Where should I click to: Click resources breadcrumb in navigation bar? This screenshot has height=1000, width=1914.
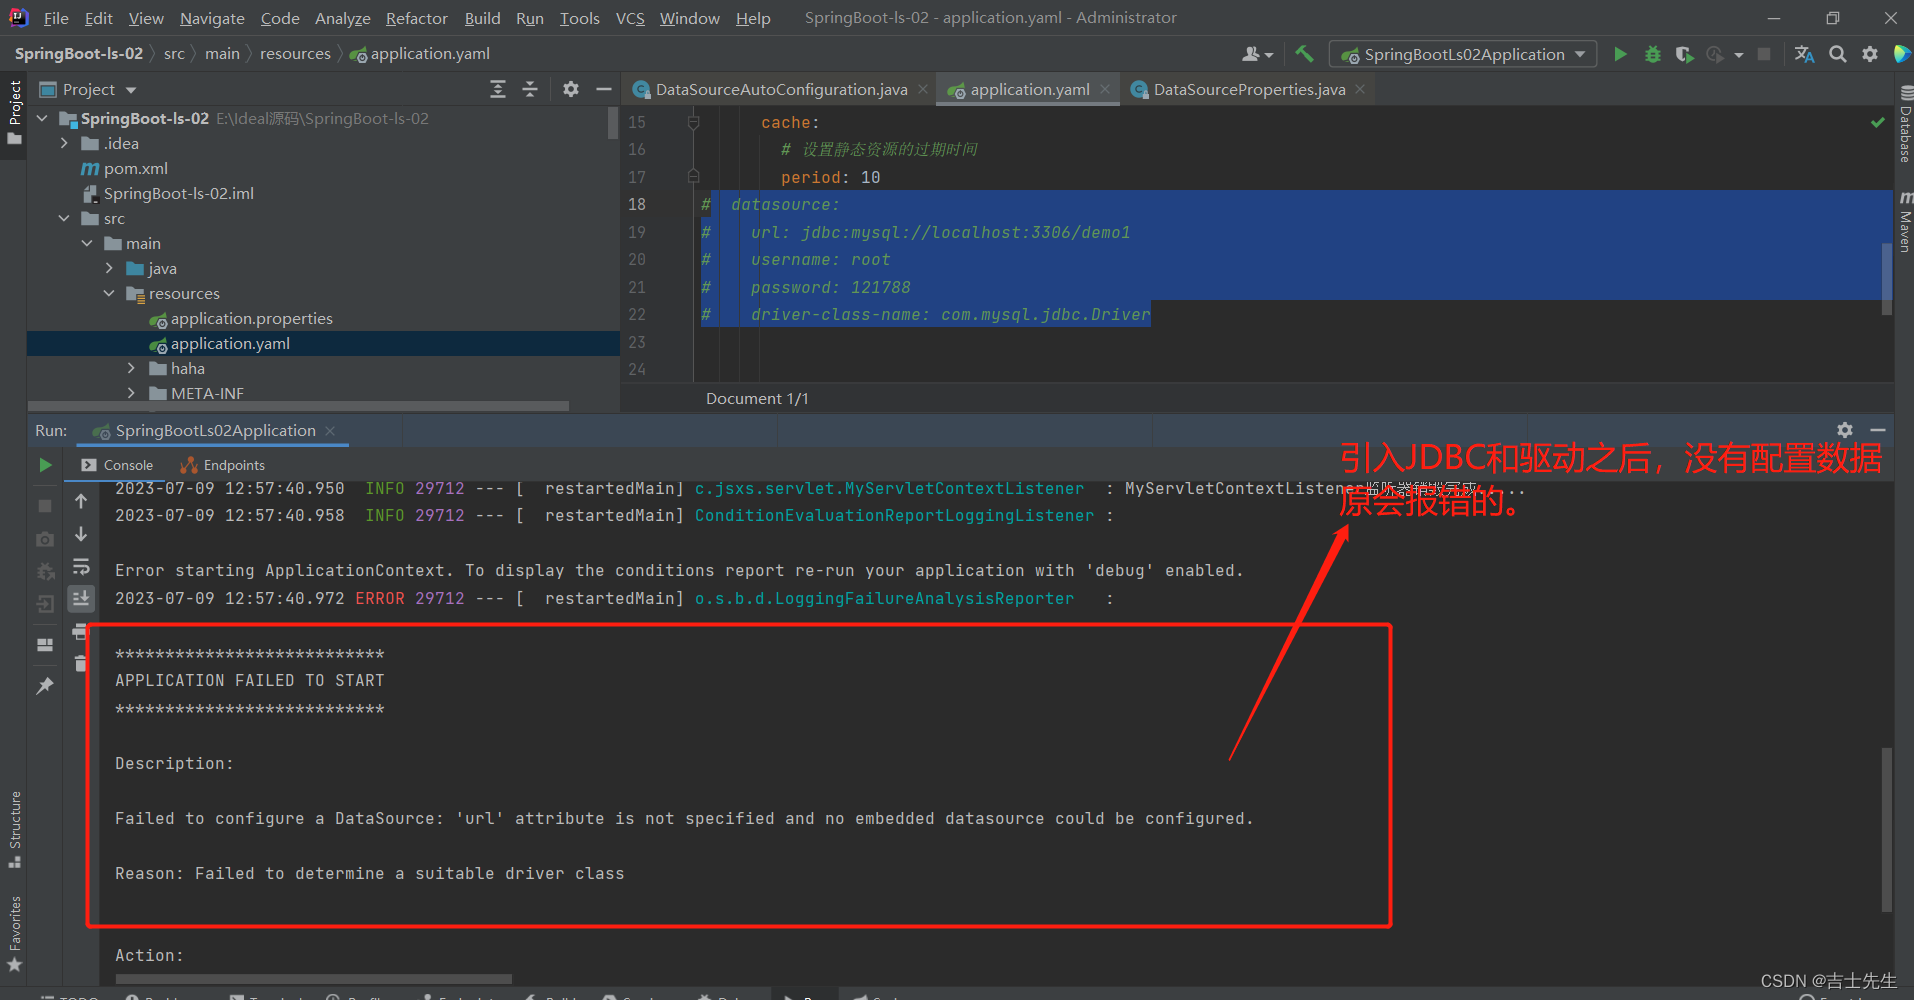coord(295,54)
